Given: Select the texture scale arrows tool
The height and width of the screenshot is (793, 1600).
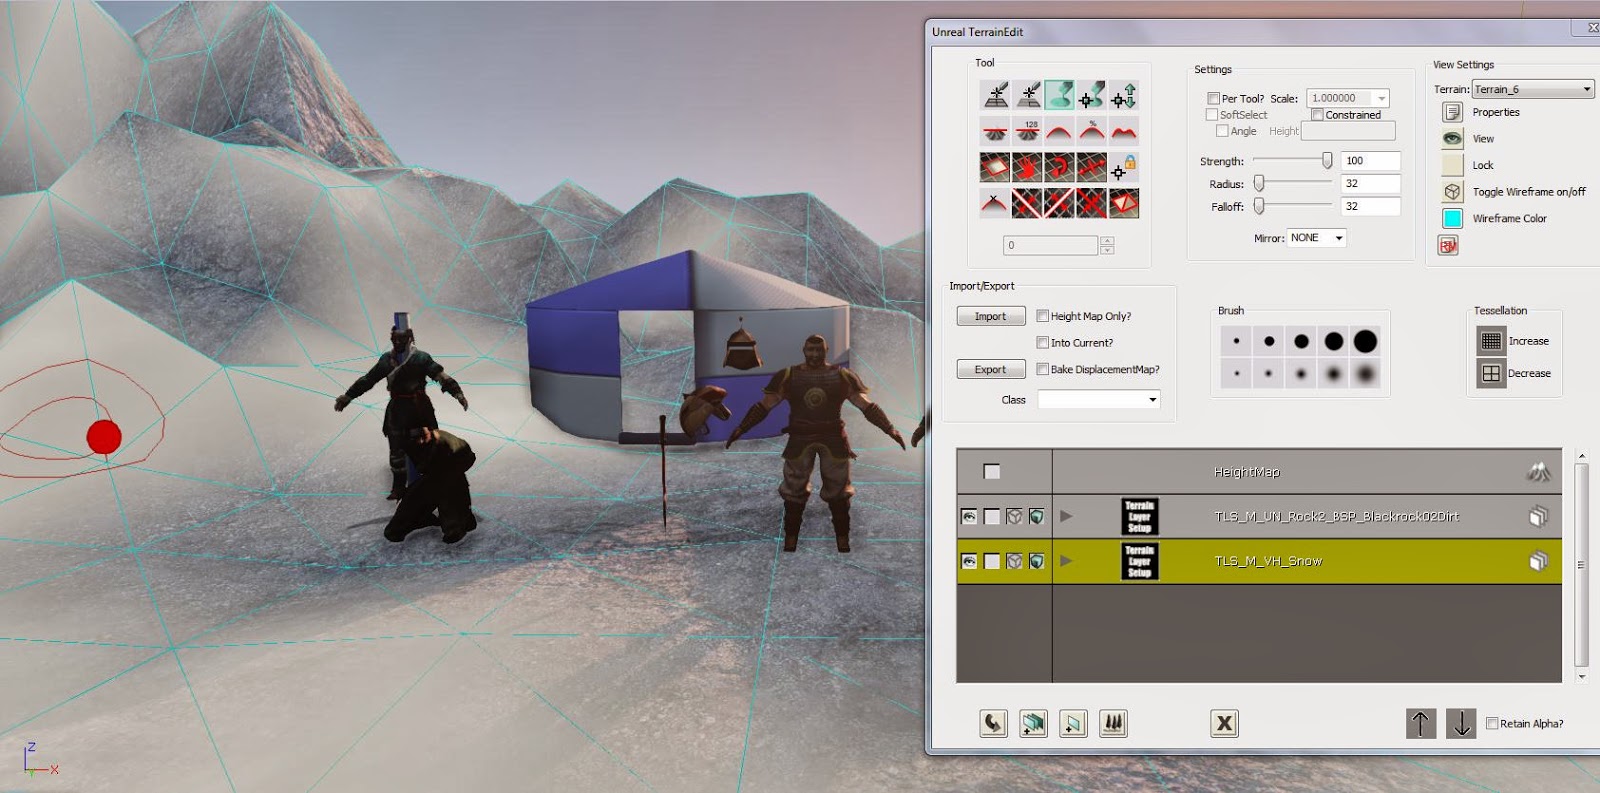Looking at the screenshot, I should 1091,167.
